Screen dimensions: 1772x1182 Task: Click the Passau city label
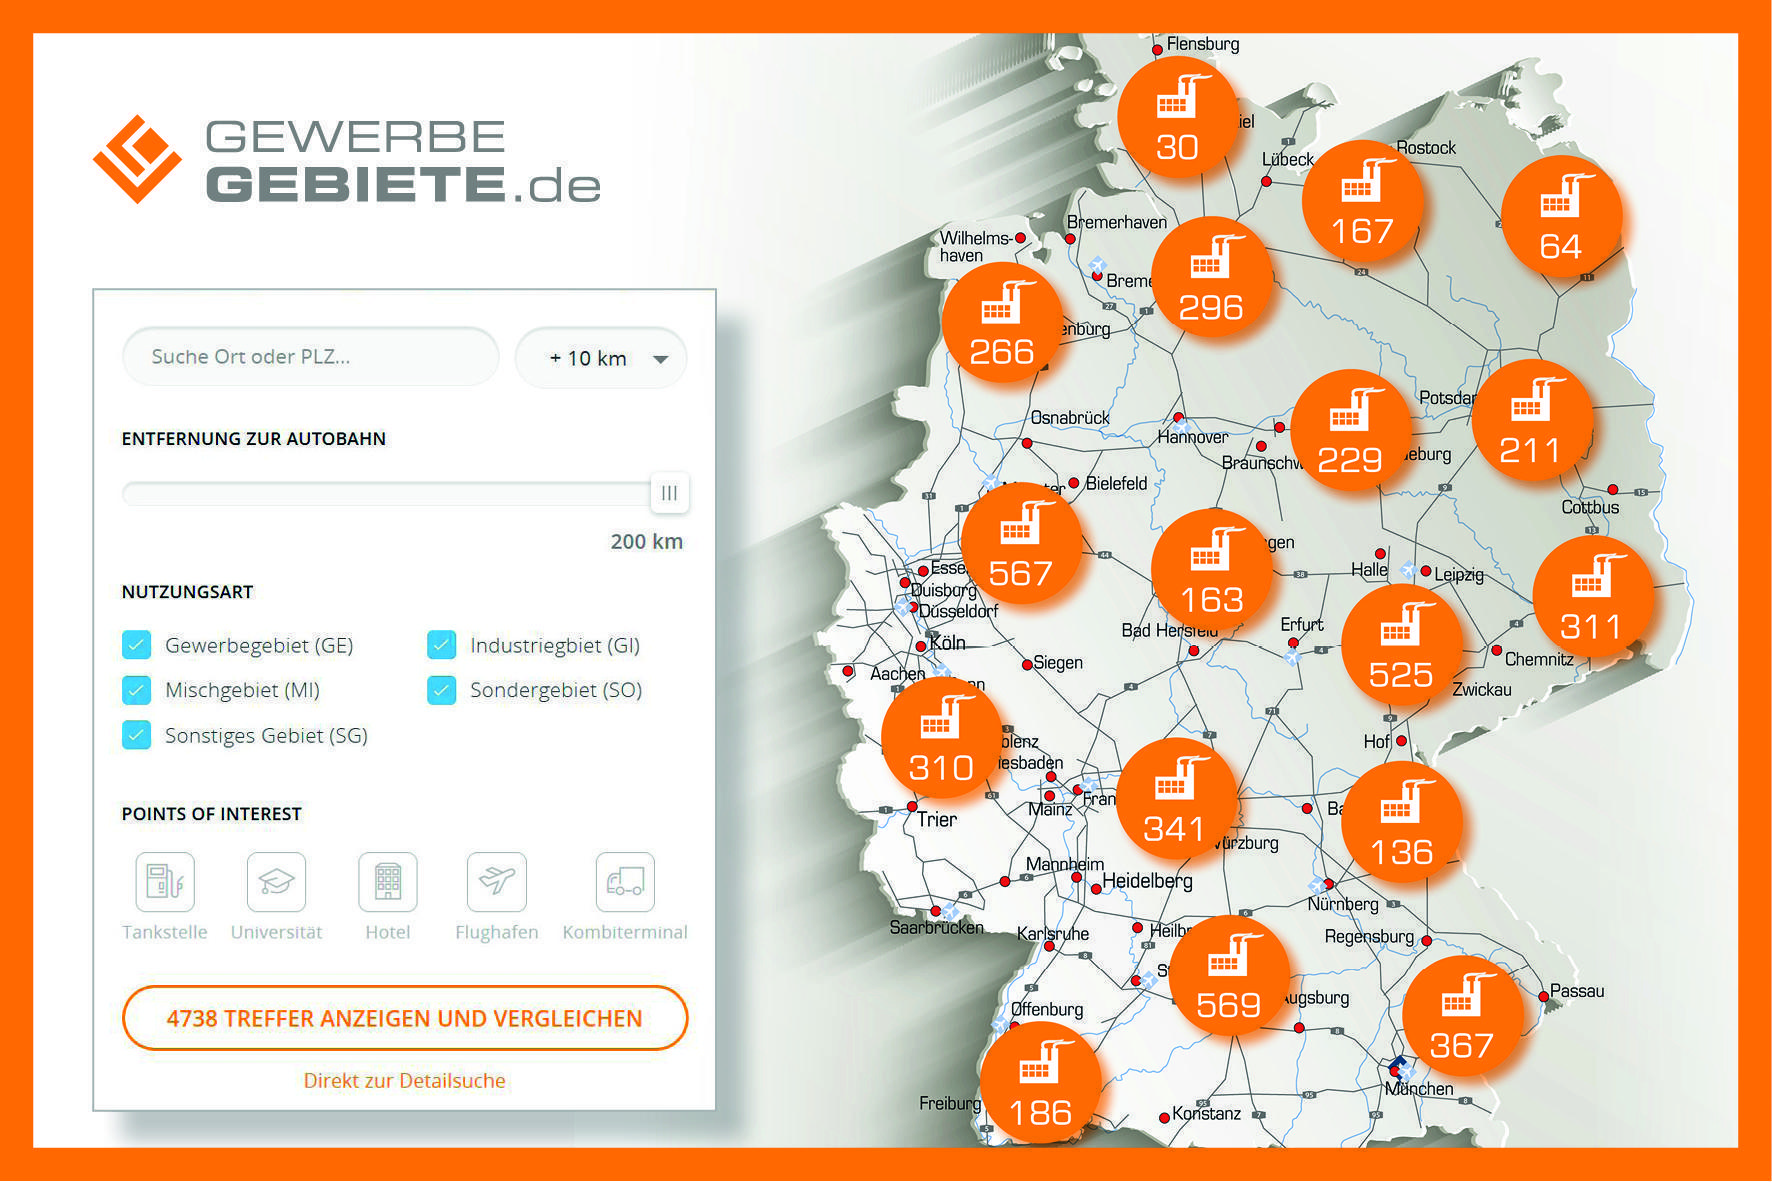pyautogui.click(x=1577, y=991)
